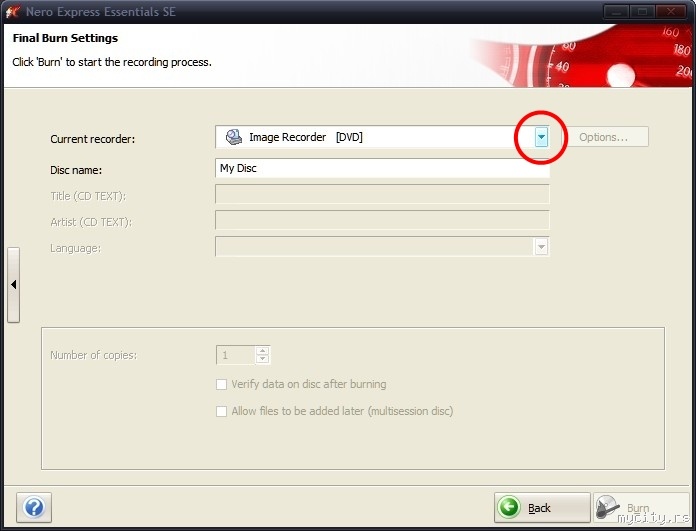Decrease number of copies with down arrow
The height and width of the screenshot is (531, 696).
click(262, 359)
